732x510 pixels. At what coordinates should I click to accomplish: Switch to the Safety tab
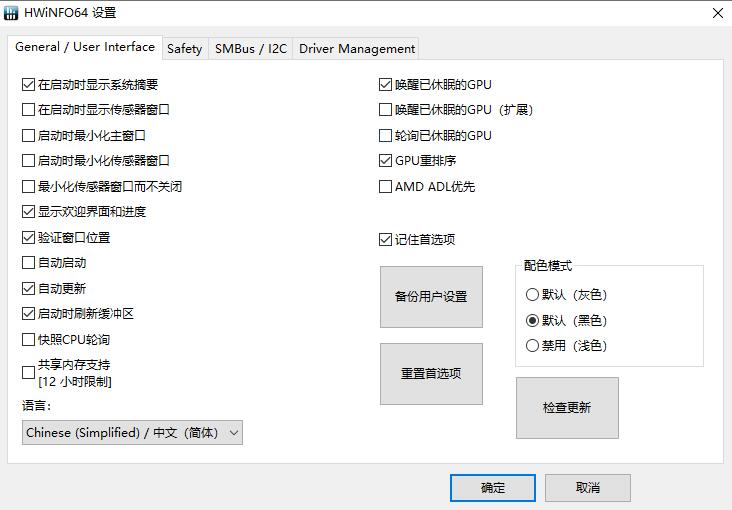184,48
